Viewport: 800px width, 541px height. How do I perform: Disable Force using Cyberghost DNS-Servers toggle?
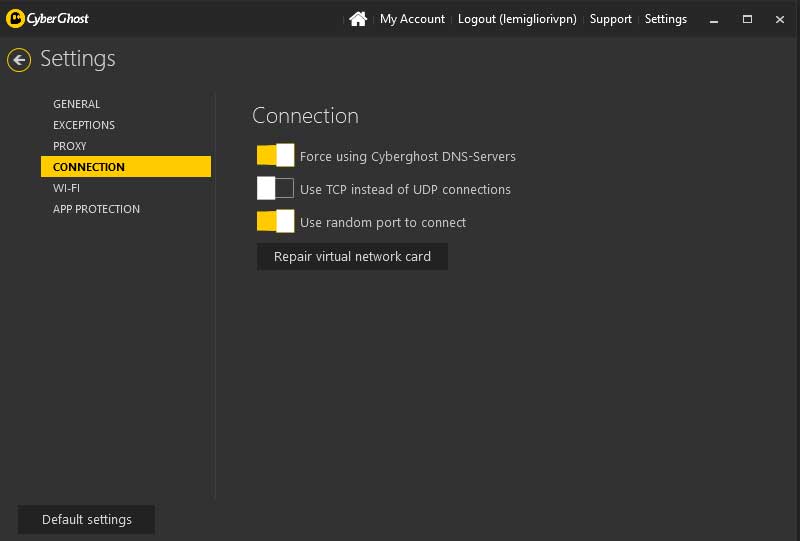pyautogui.click(x=276, y=155)
